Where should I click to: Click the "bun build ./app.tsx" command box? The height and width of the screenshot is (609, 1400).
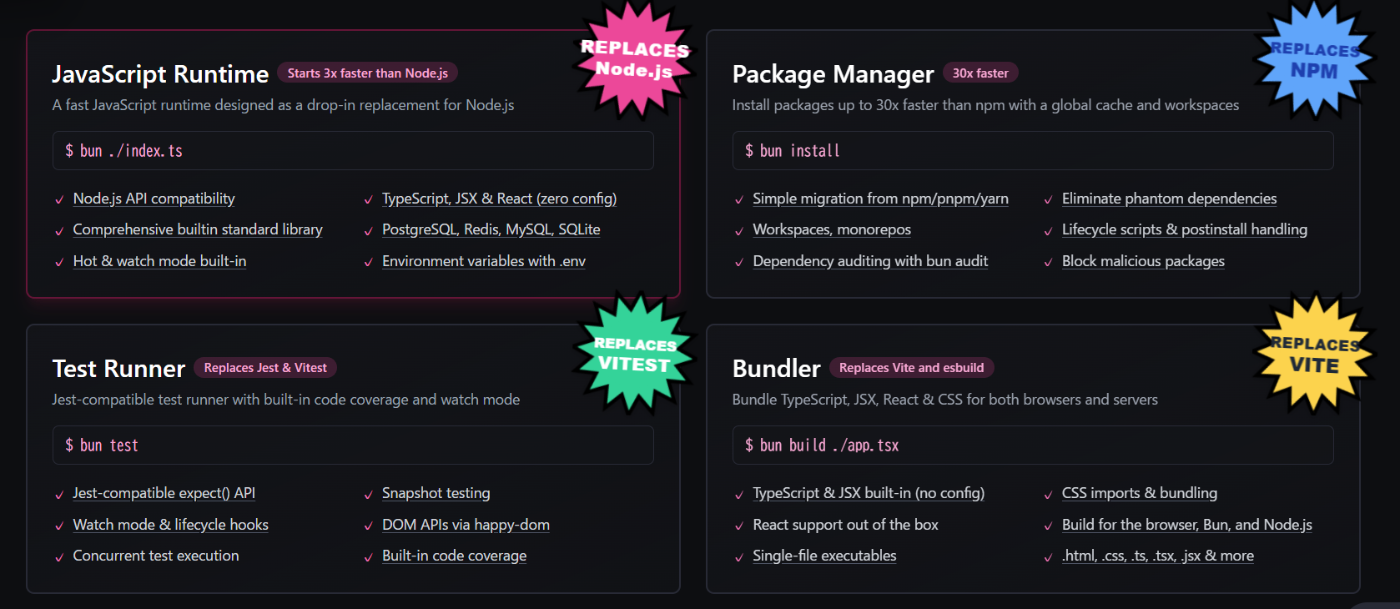coord(1033,445)
